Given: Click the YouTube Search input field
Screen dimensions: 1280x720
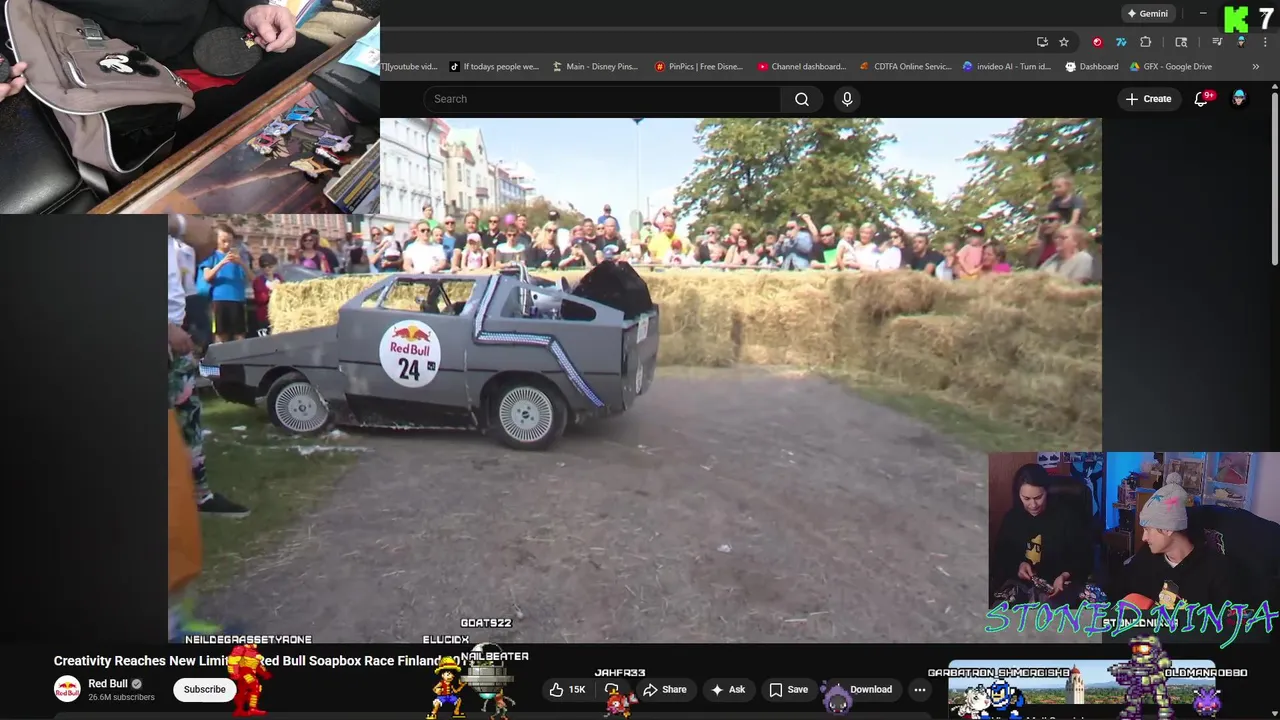Looking at the screenshot, I should (602, 99).
